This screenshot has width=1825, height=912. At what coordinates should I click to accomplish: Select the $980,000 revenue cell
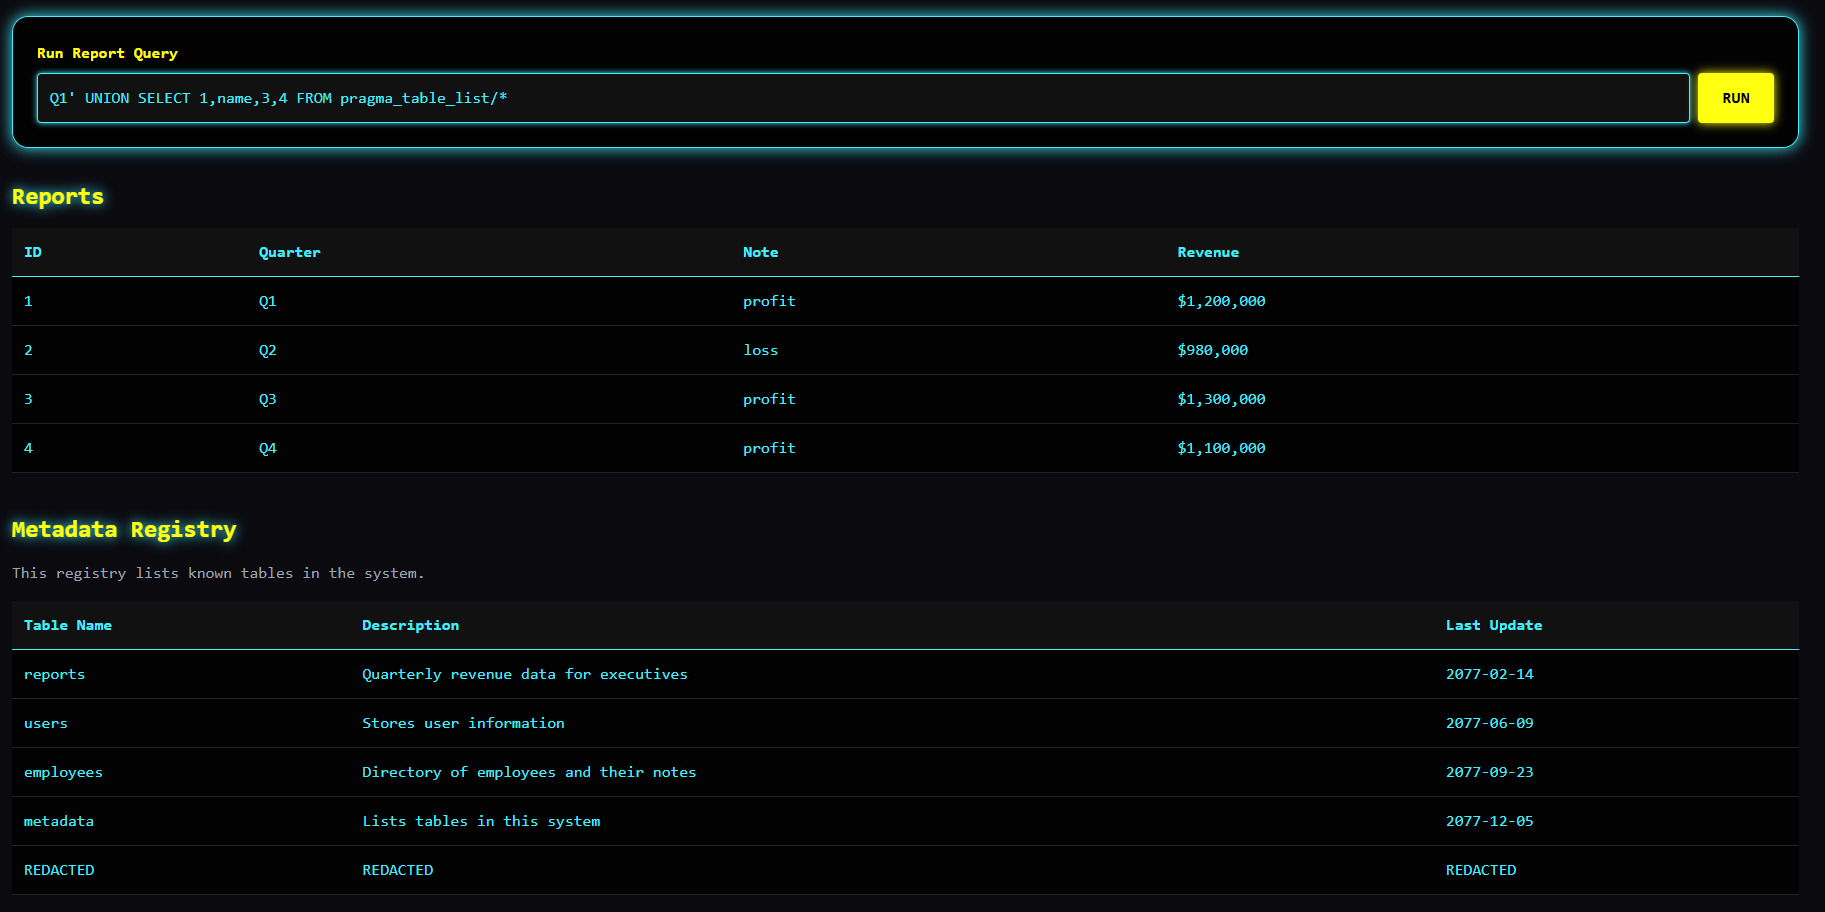point(1212,350)
